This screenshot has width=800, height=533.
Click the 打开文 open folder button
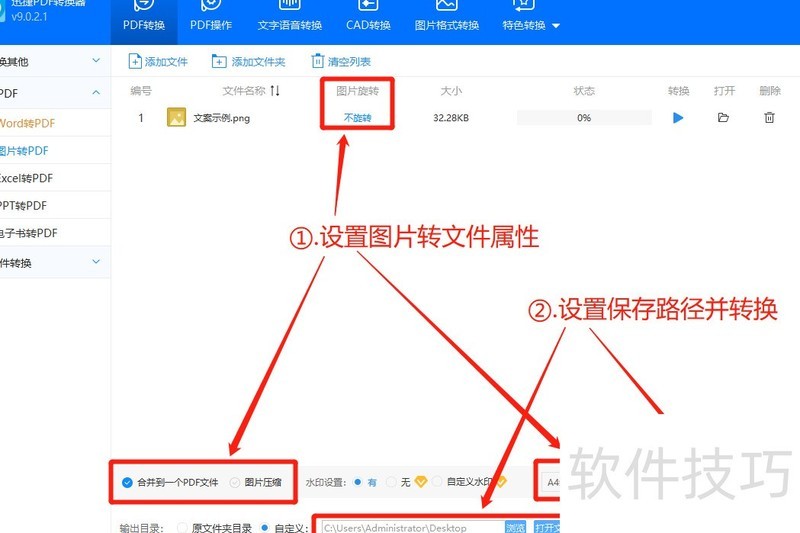pyautogui.click(x=547, y=527)
